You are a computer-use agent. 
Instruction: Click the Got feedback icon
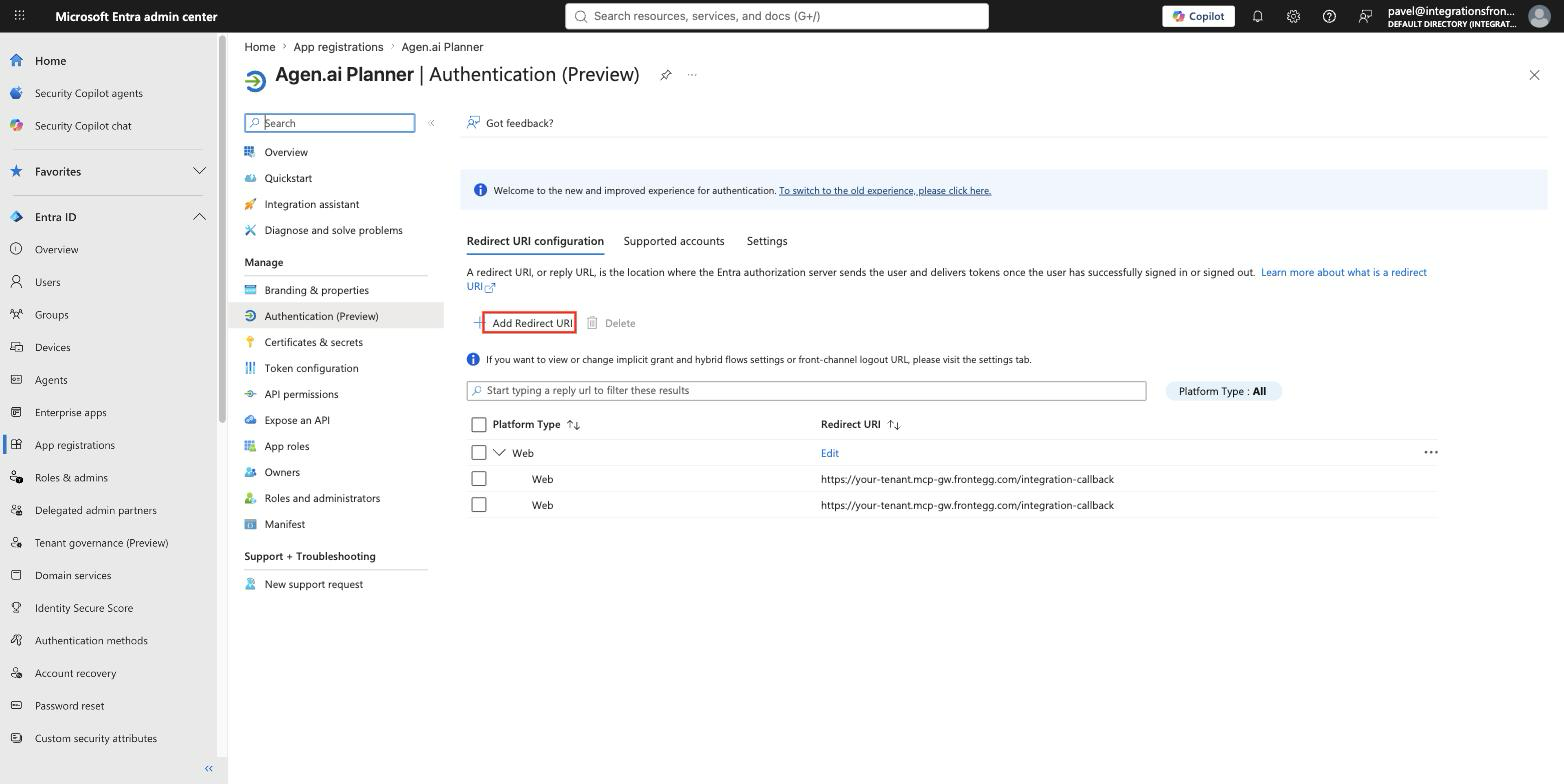[x=474, y=123]
